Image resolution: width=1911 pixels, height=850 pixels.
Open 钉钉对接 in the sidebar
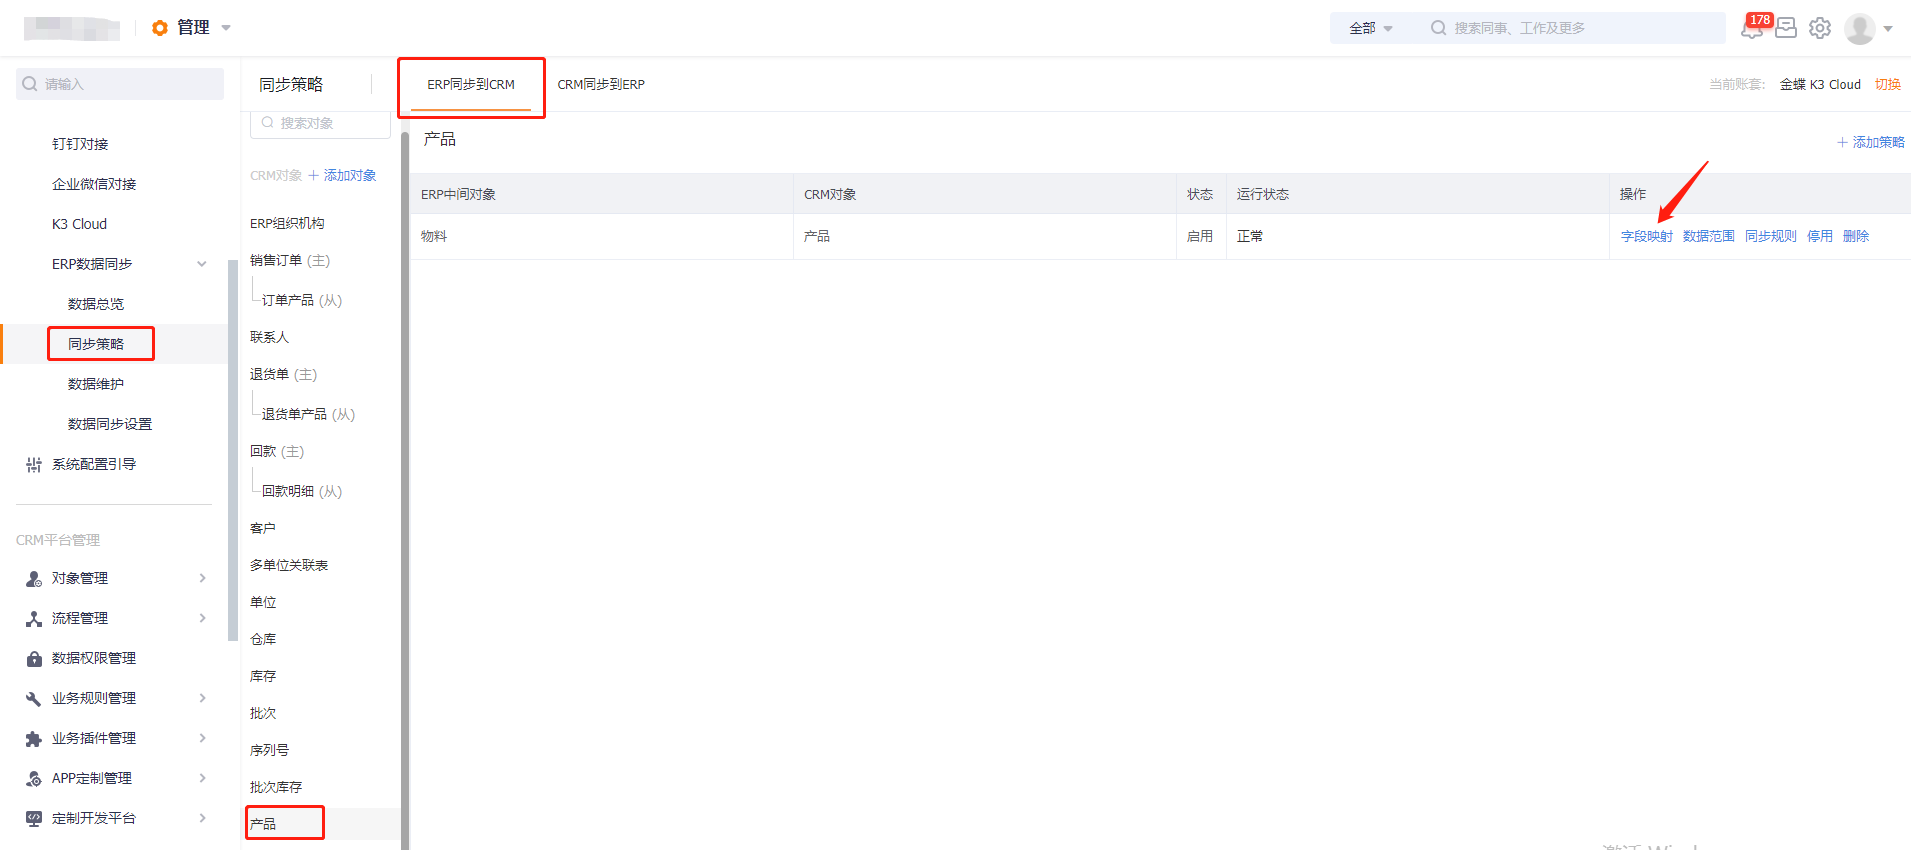[80, 144]
